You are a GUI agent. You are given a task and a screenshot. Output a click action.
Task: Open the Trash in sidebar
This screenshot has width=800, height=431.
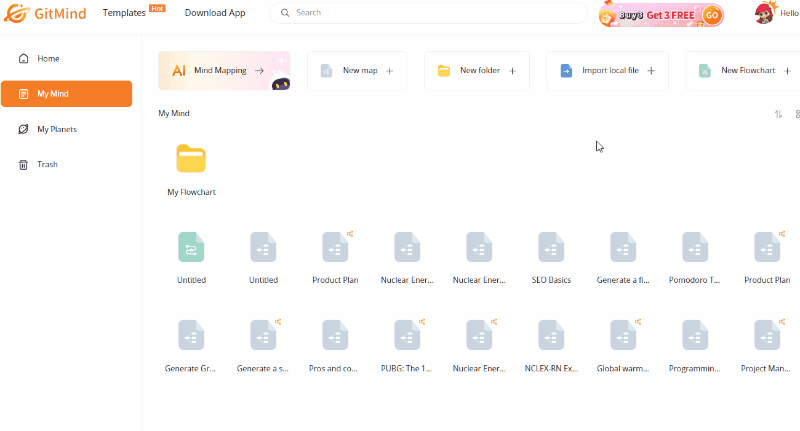click(47, 164)
